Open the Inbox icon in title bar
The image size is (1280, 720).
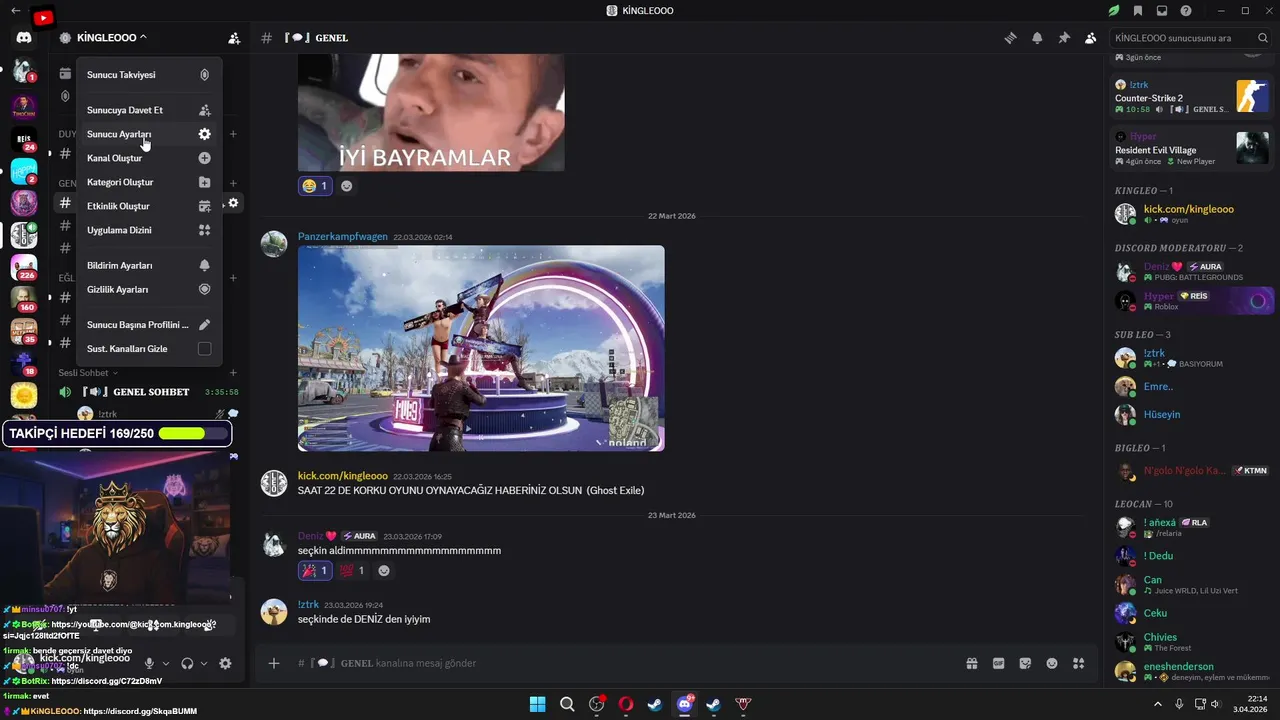(1161, 11)
